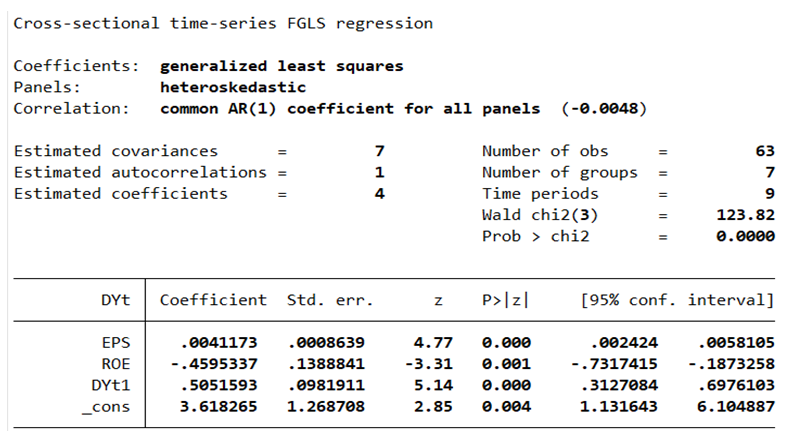The image size is (786, 435).
Task: Click the generalized least squares text
Action: [x=281, y=66]
